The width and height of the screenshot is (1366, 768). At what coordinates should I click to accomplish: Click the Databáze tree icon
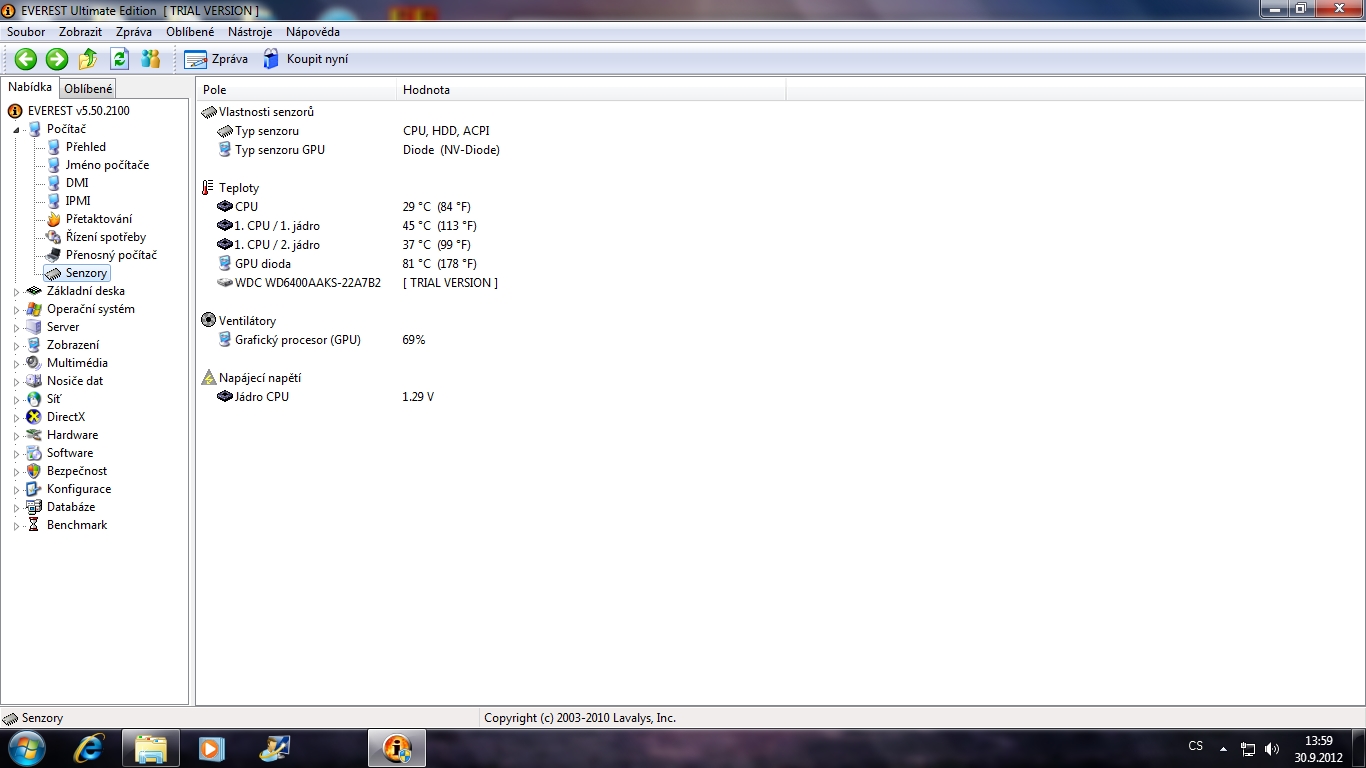click(34, 507)
